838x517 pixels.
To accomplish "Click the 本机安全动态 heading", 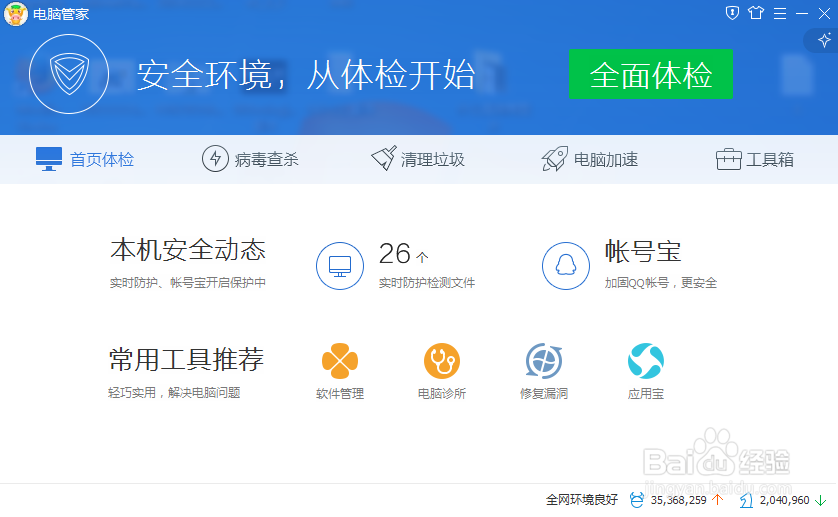I will [188, 250].
